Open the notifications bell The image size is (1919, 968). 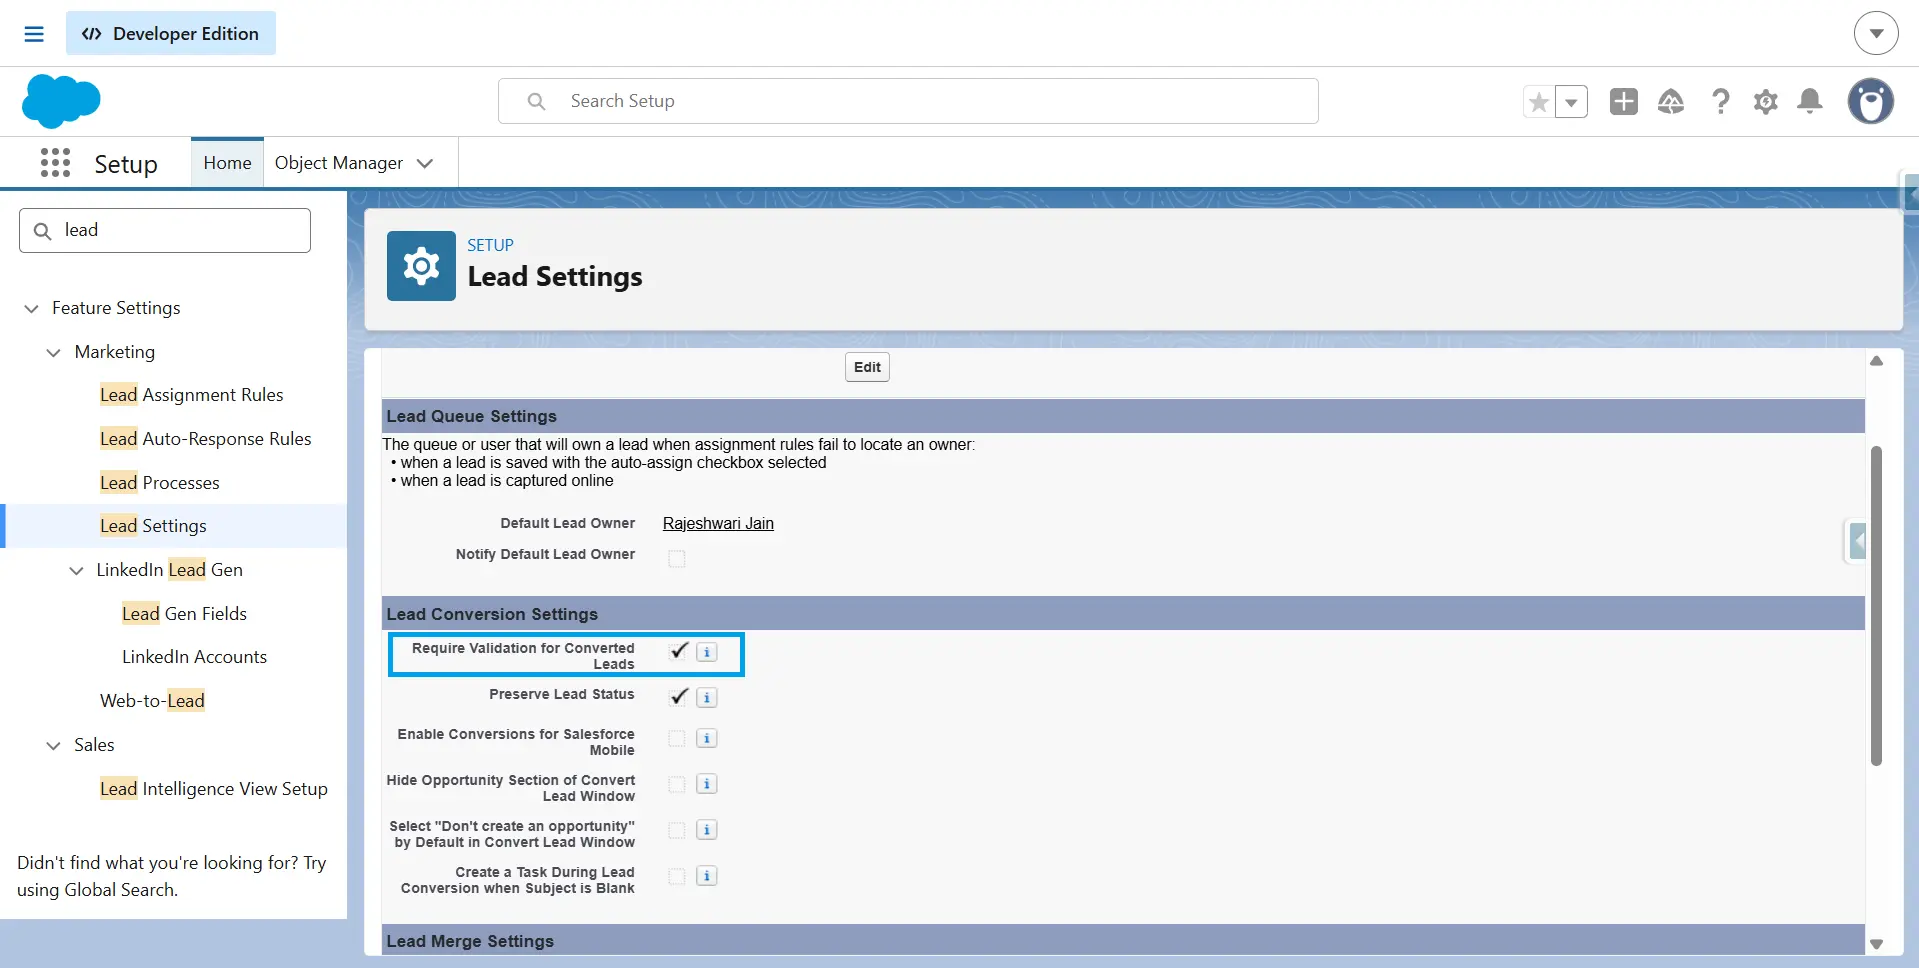click(x=1810, y=101)
